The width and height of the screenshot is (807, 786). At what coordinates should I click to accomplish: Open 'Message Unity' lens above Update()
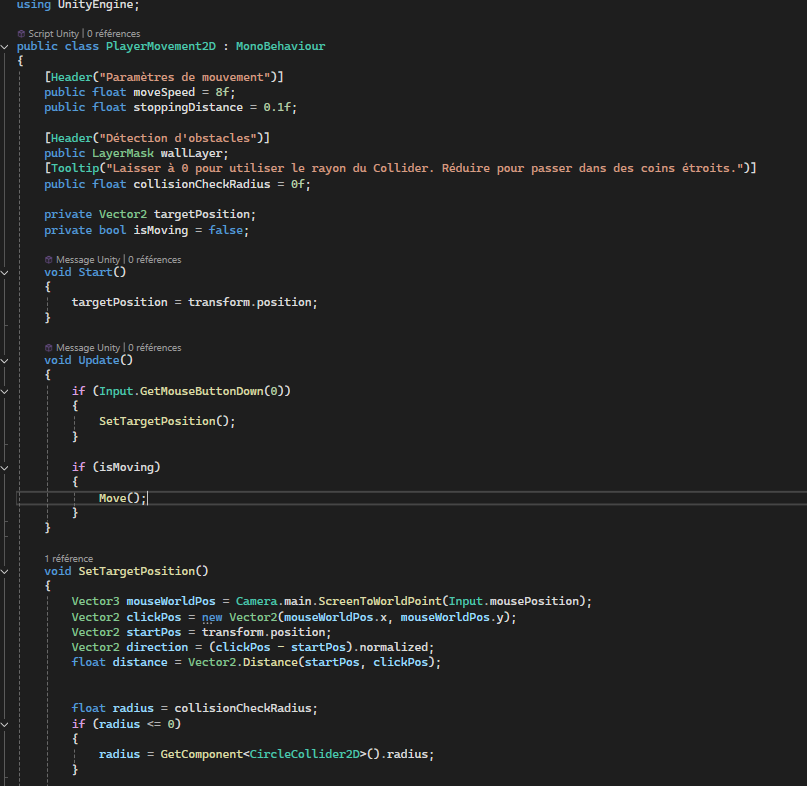(87, 347)
